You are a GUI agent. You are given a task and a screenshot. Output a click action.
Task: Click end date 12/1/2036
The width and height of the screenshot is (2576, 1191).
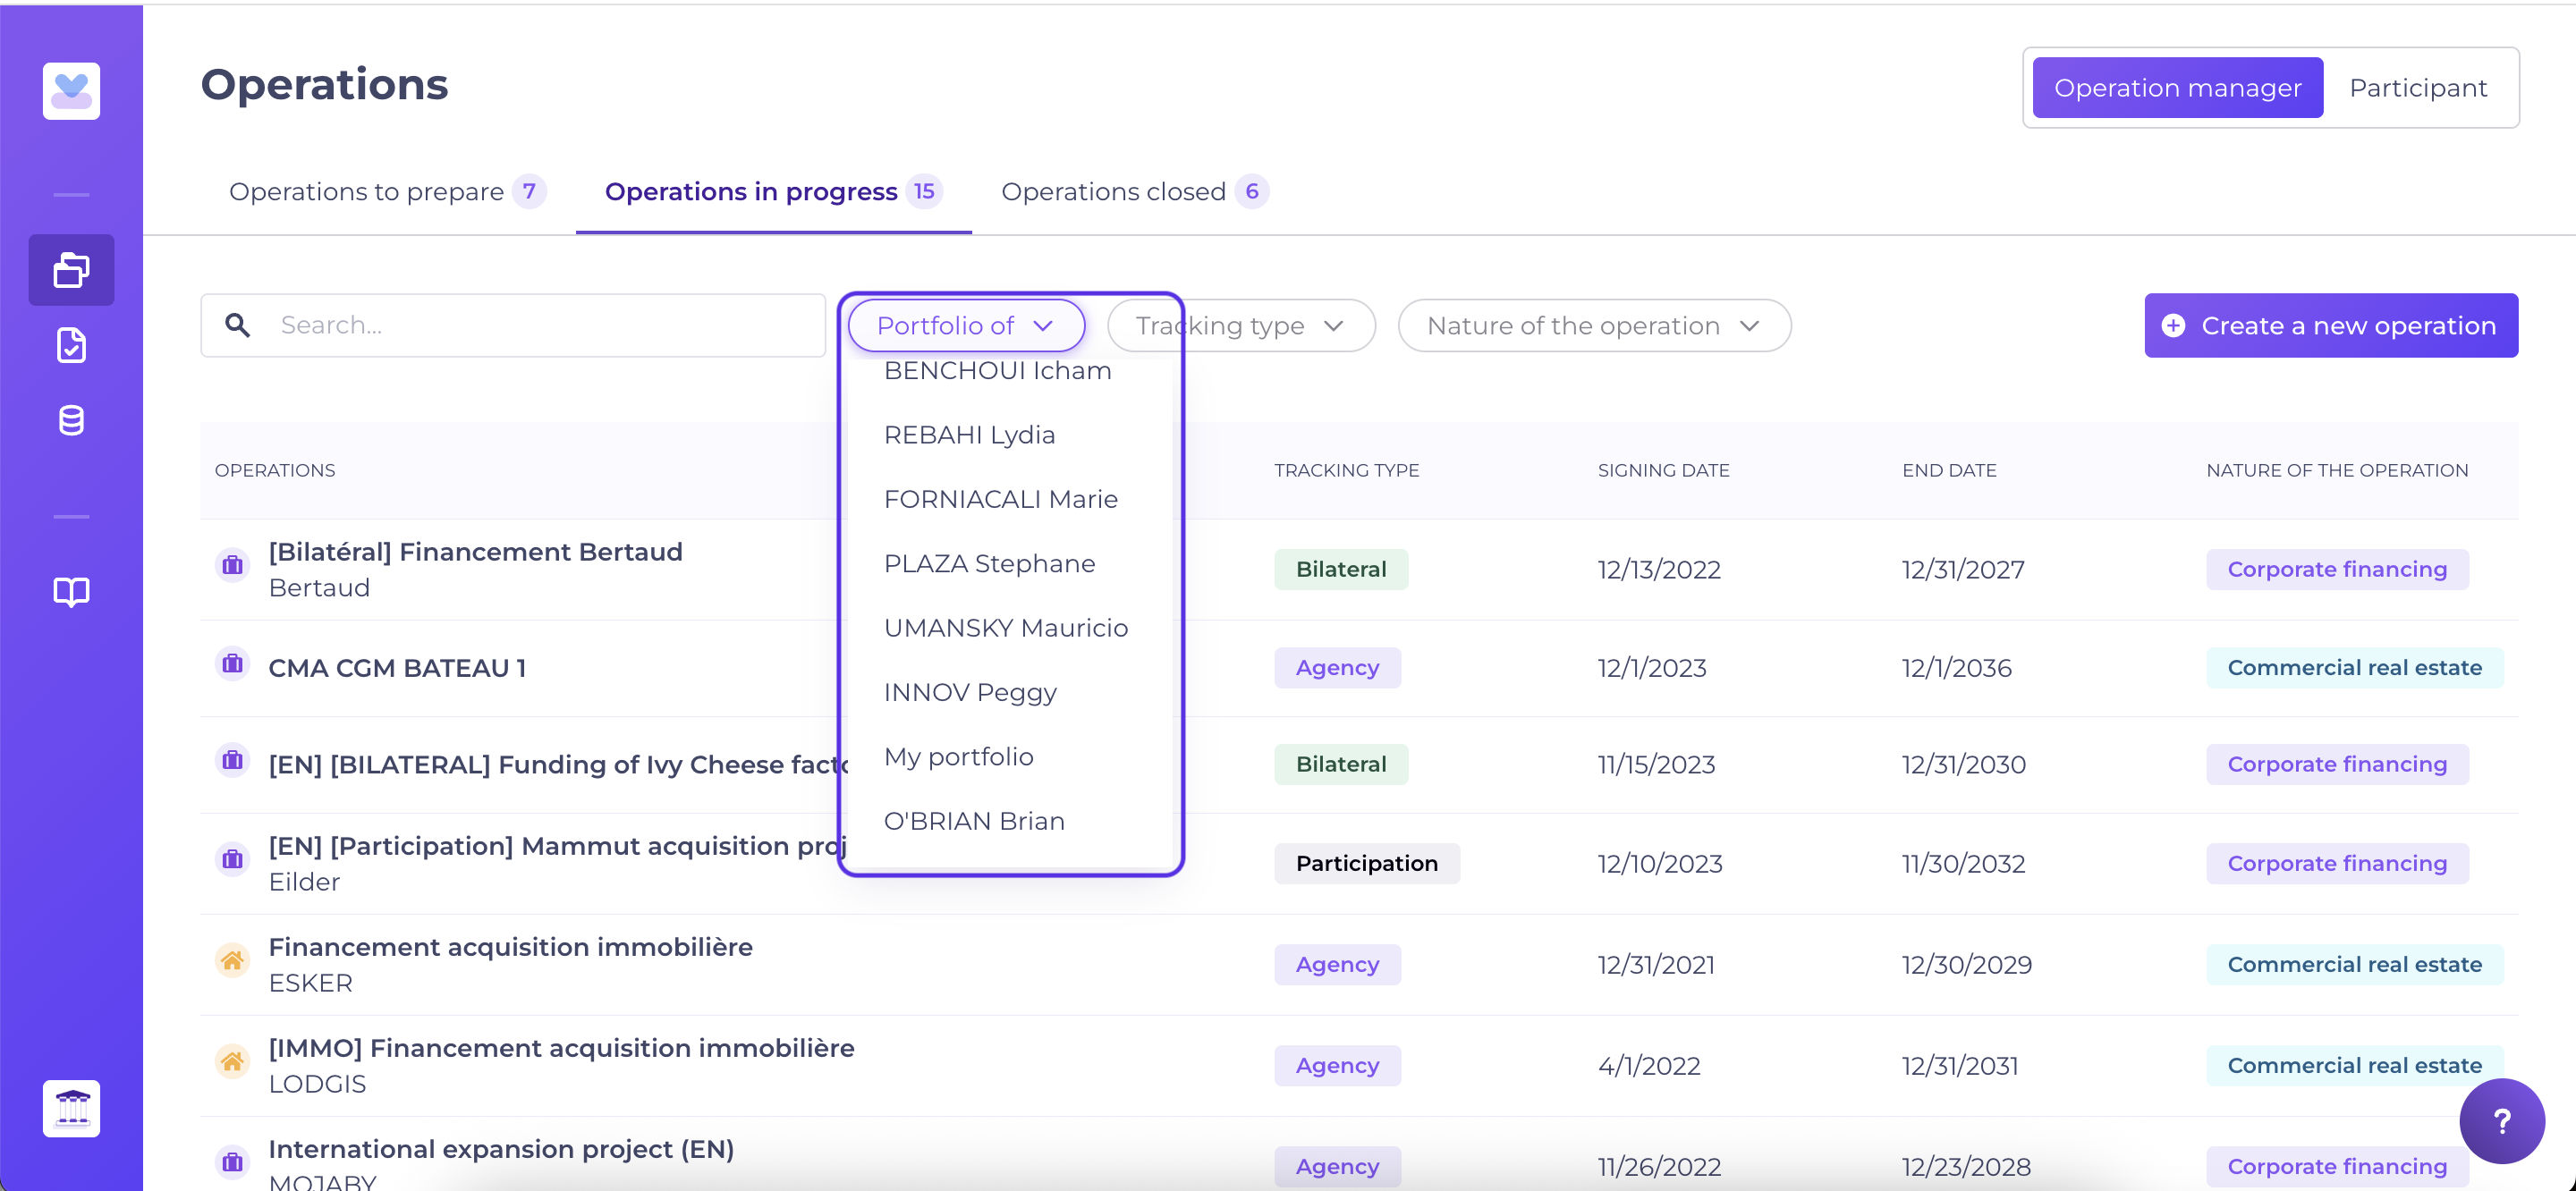click(x=1956, y=668)
